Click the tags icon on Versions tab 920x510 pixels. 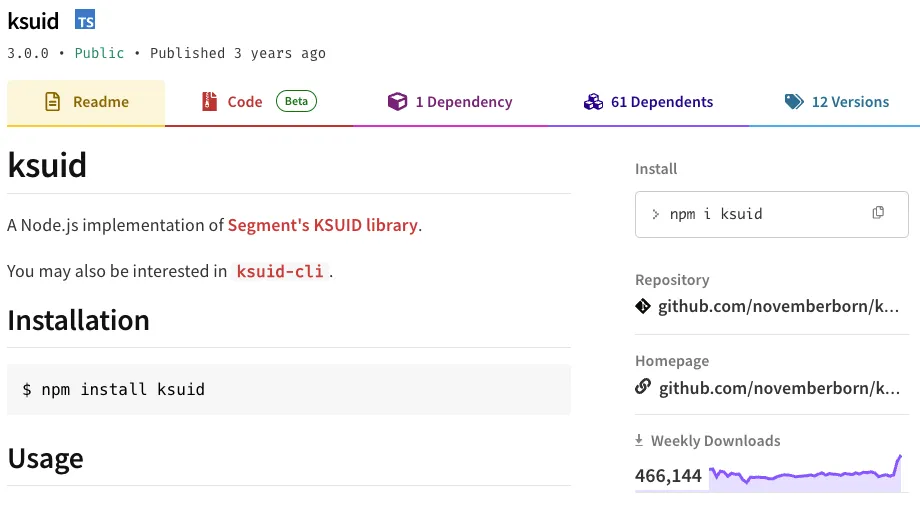(794, 102)
